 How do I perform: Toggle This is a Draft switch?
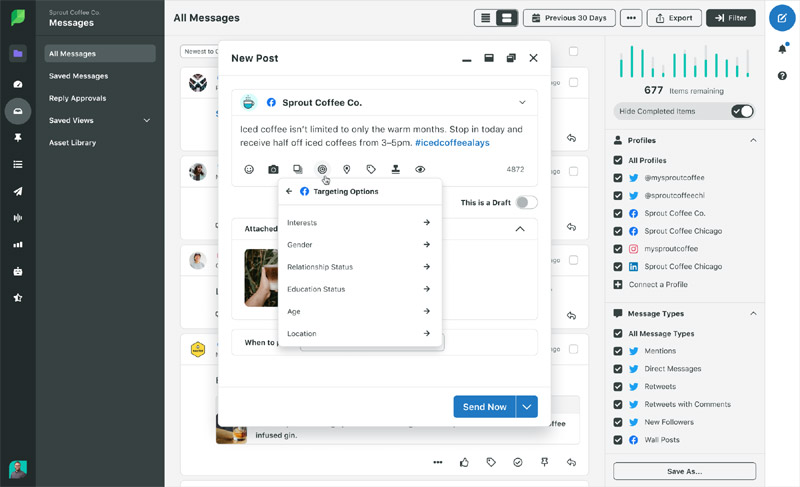[x=527, y=202]
